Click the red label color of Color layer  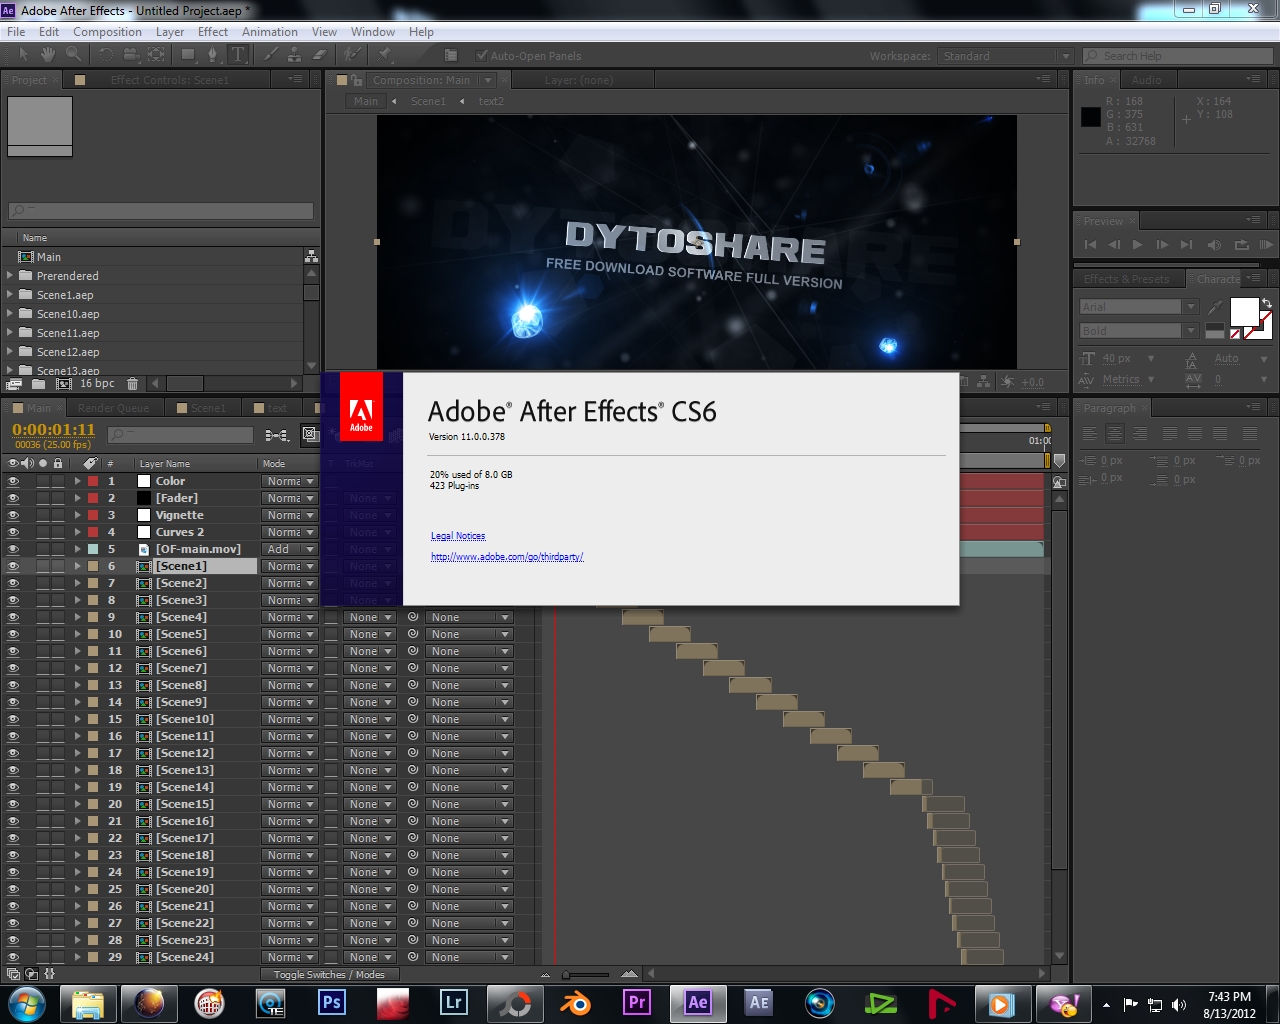click(x=93, y=481)
